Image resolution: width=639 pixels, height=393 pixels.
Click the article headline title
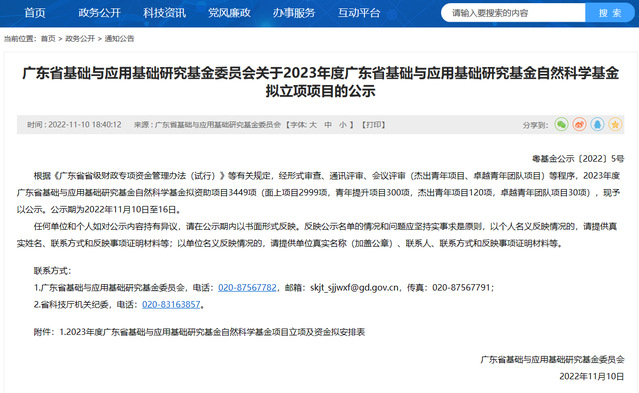tap(320, 82)
